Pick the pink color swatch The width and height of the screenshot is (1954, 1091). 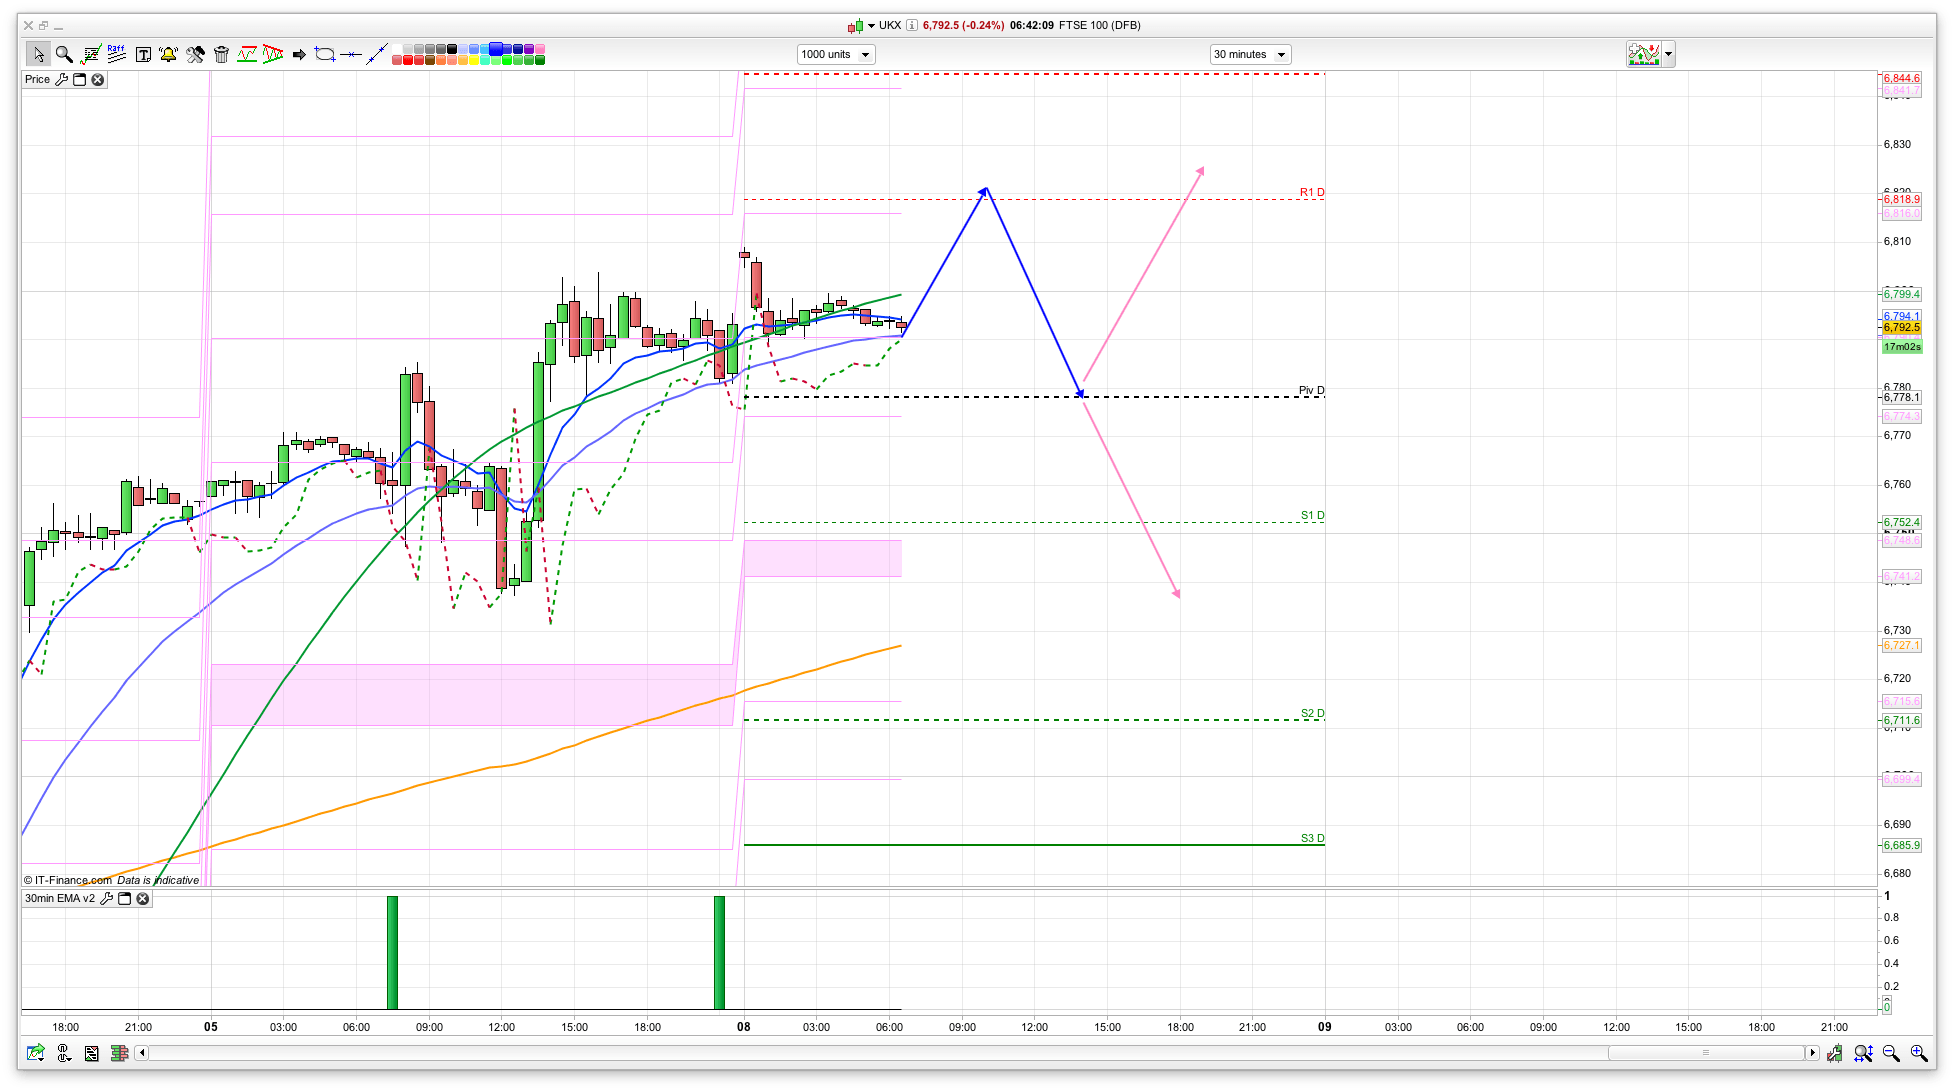[539, 48]
